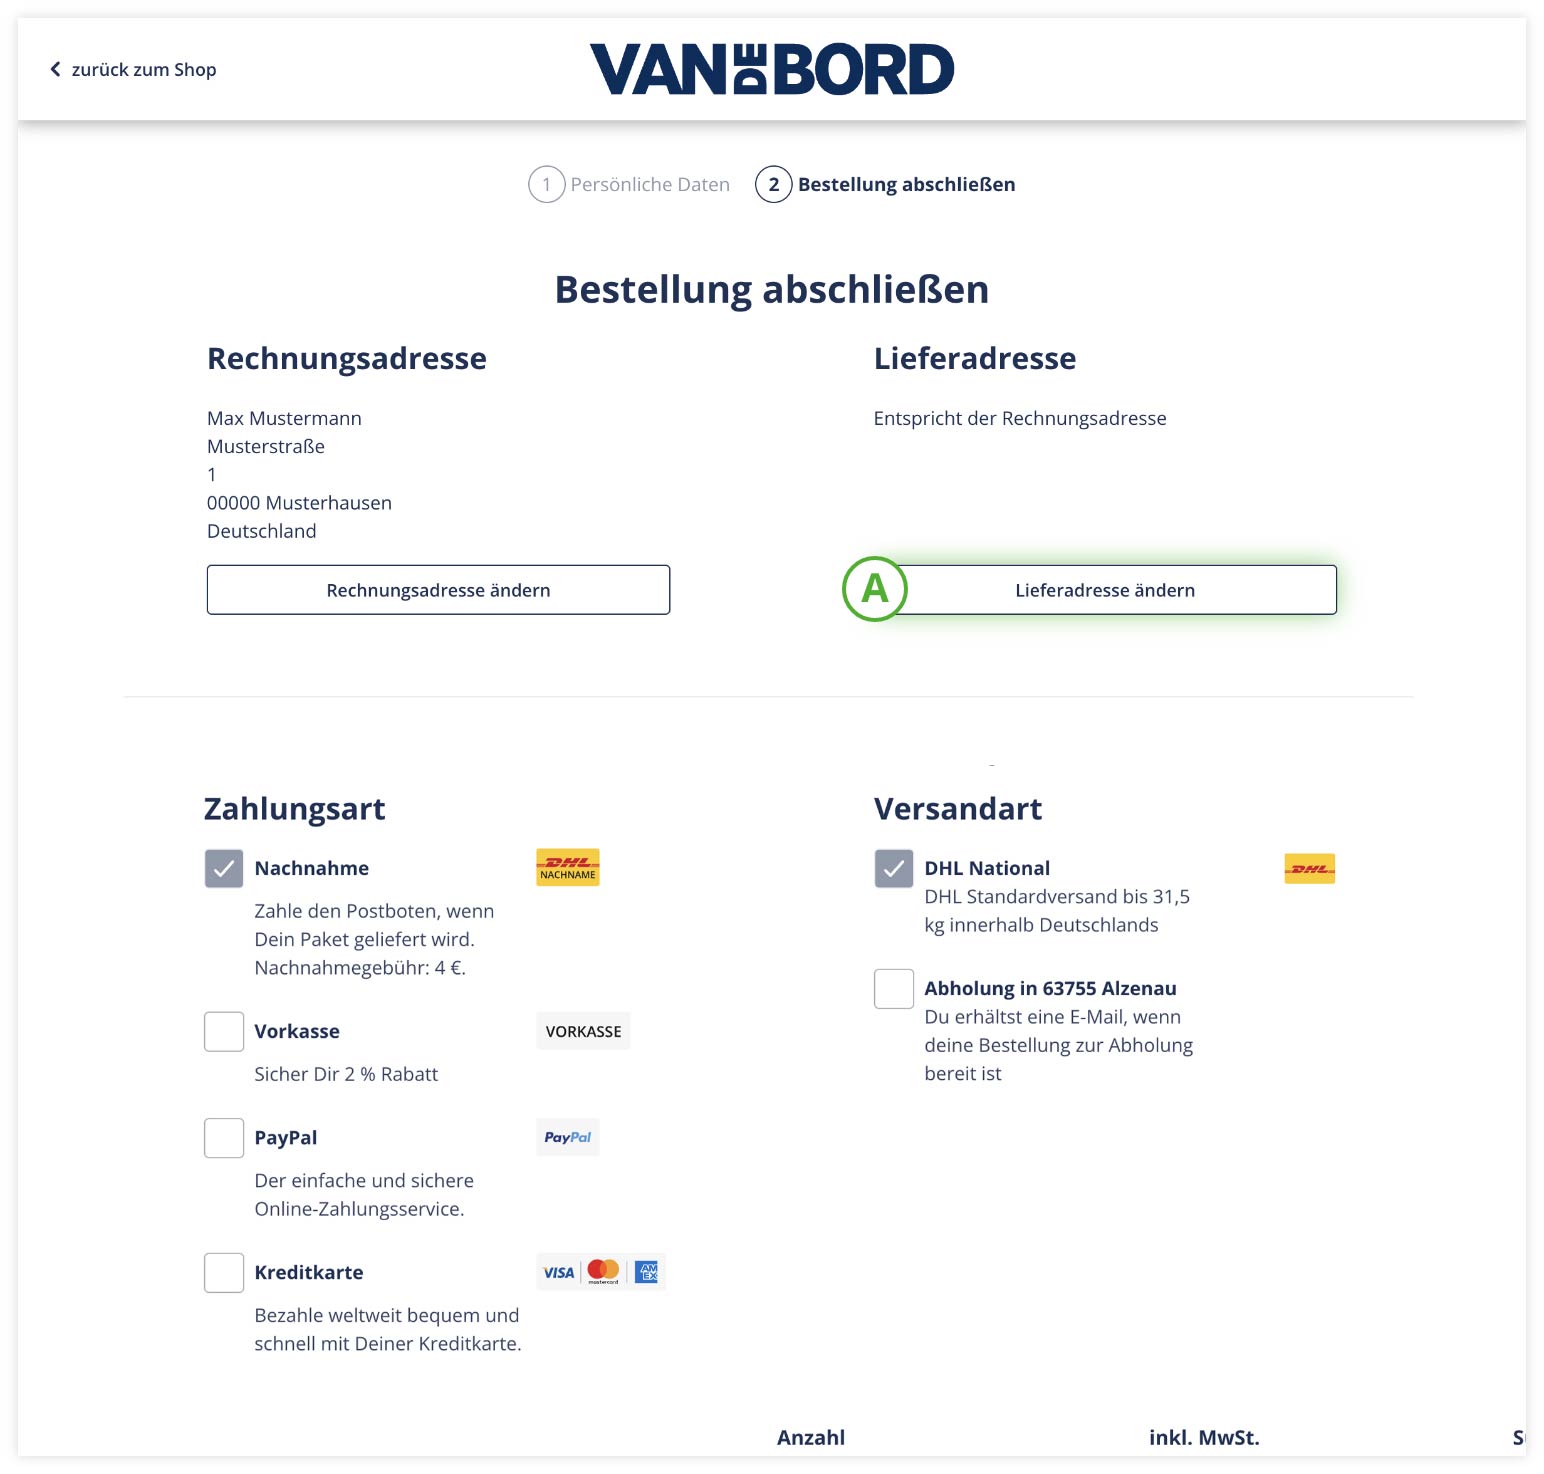Viewport: 1544px width, 1474px height.
Task: Select Kreditkarte as payment method
Action: (x=223, y=1272)
